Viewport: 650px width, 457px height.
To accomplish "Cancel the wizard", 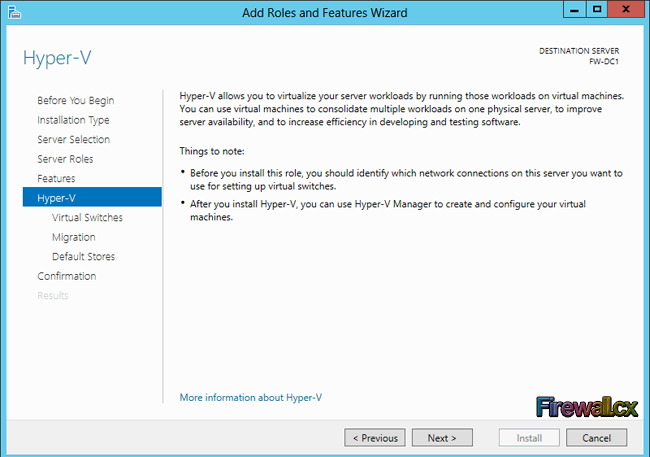I will [x=597, y=438].
